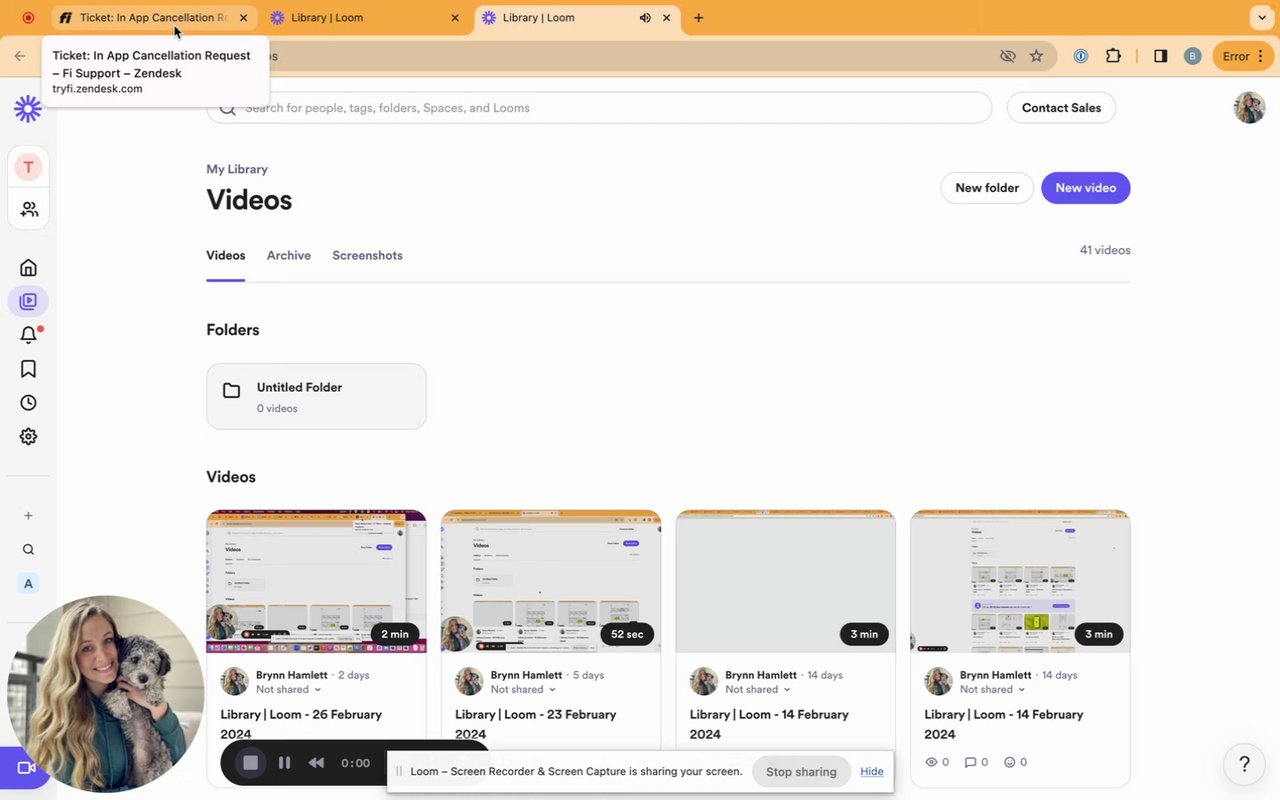Viewport: 1280px width, 800px height.
Task: Open the account avatar menu in Loom header
Action: (1250, 108)
